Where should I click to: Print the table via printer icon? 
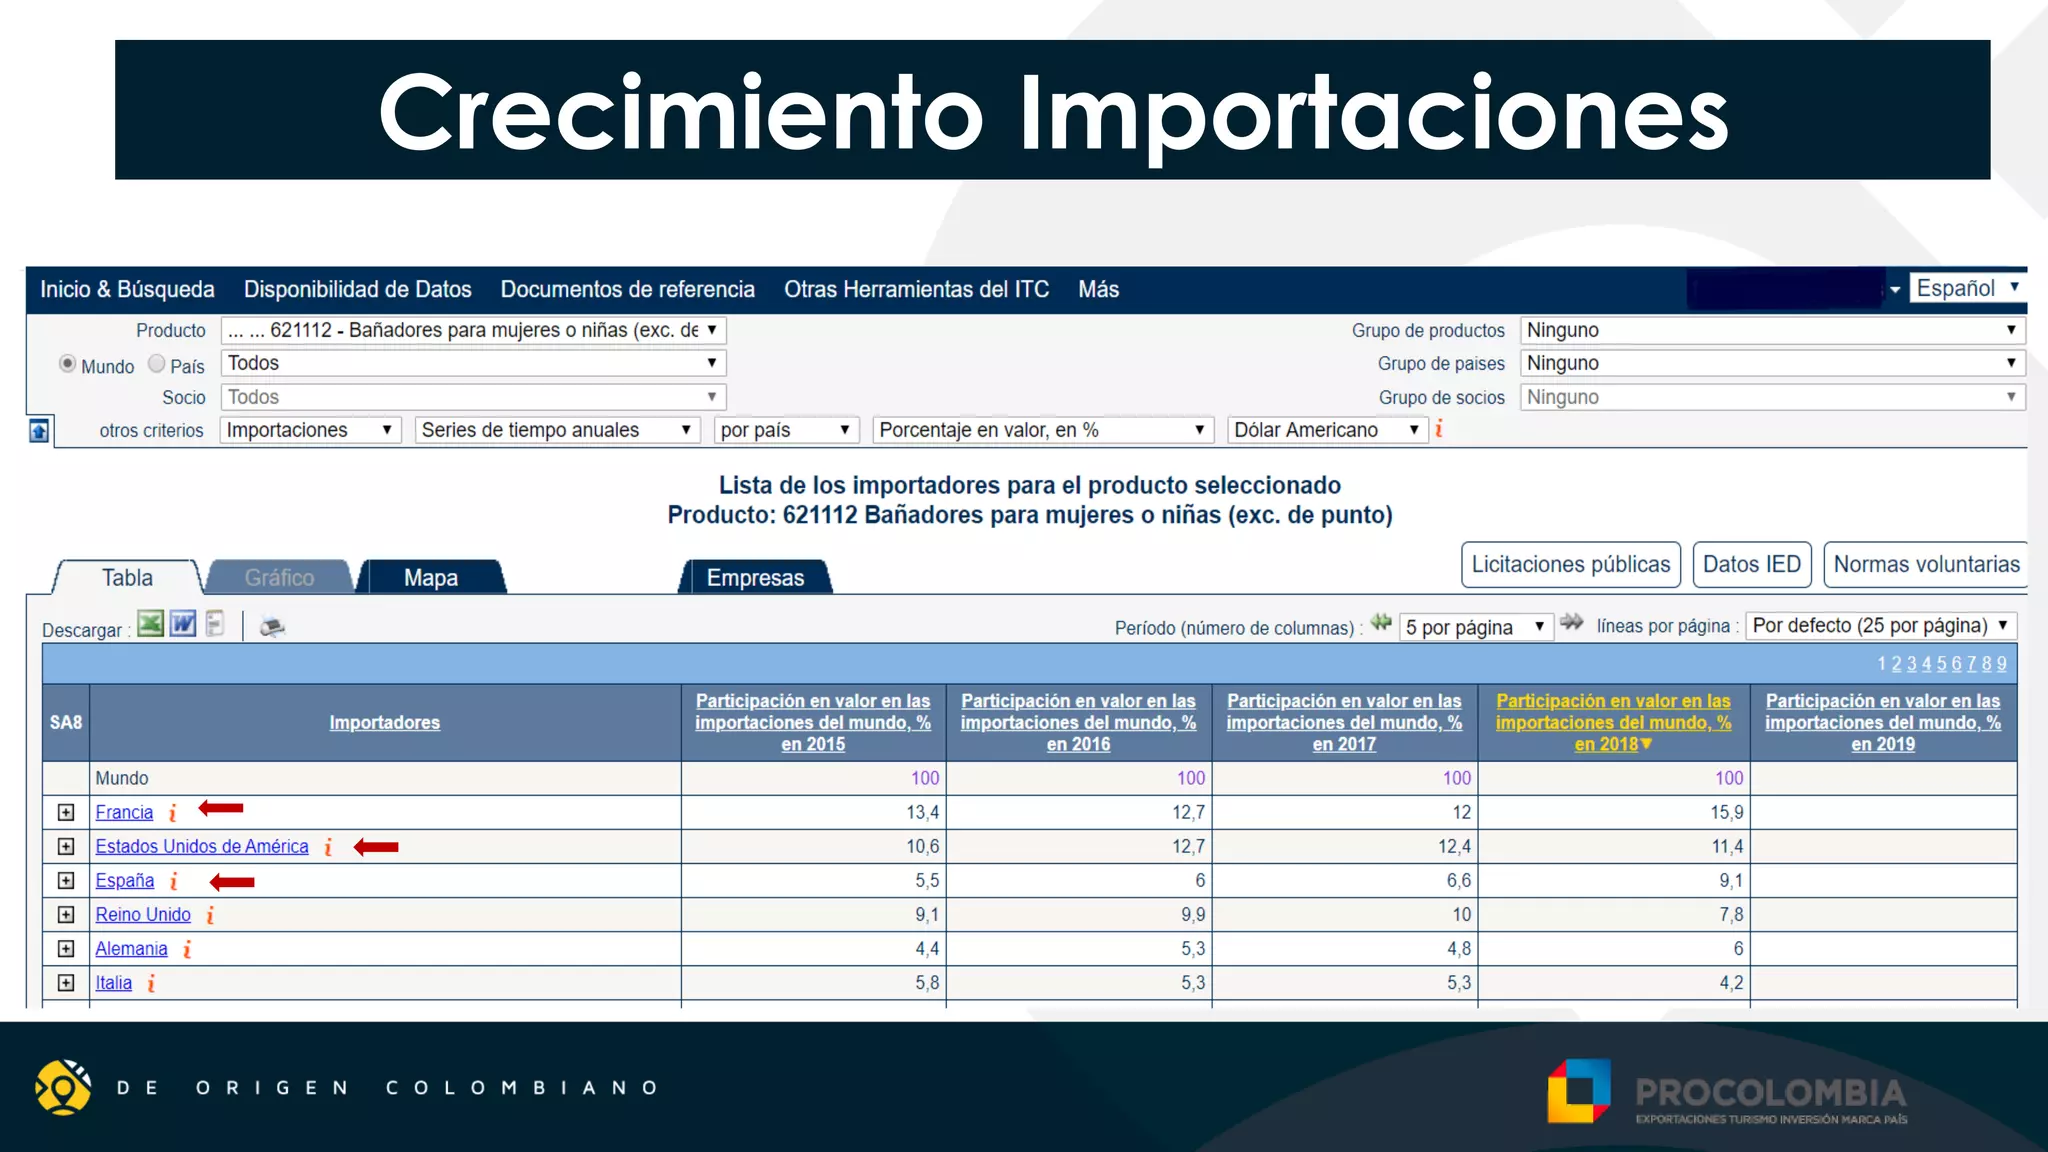click(x=272, y=627)
